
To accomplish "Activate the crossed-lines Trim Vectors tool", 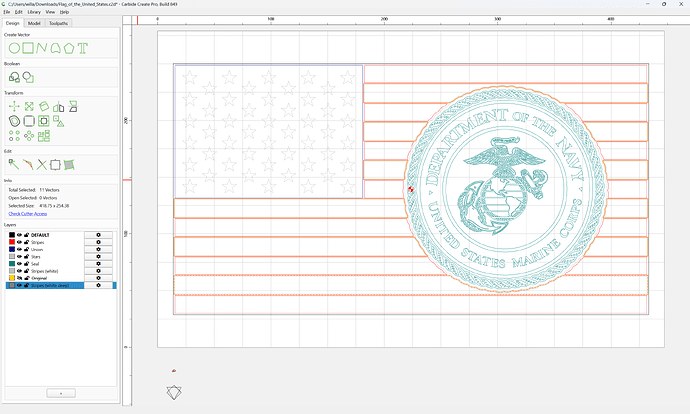I will pyautogui.click(x=41, y=165).
